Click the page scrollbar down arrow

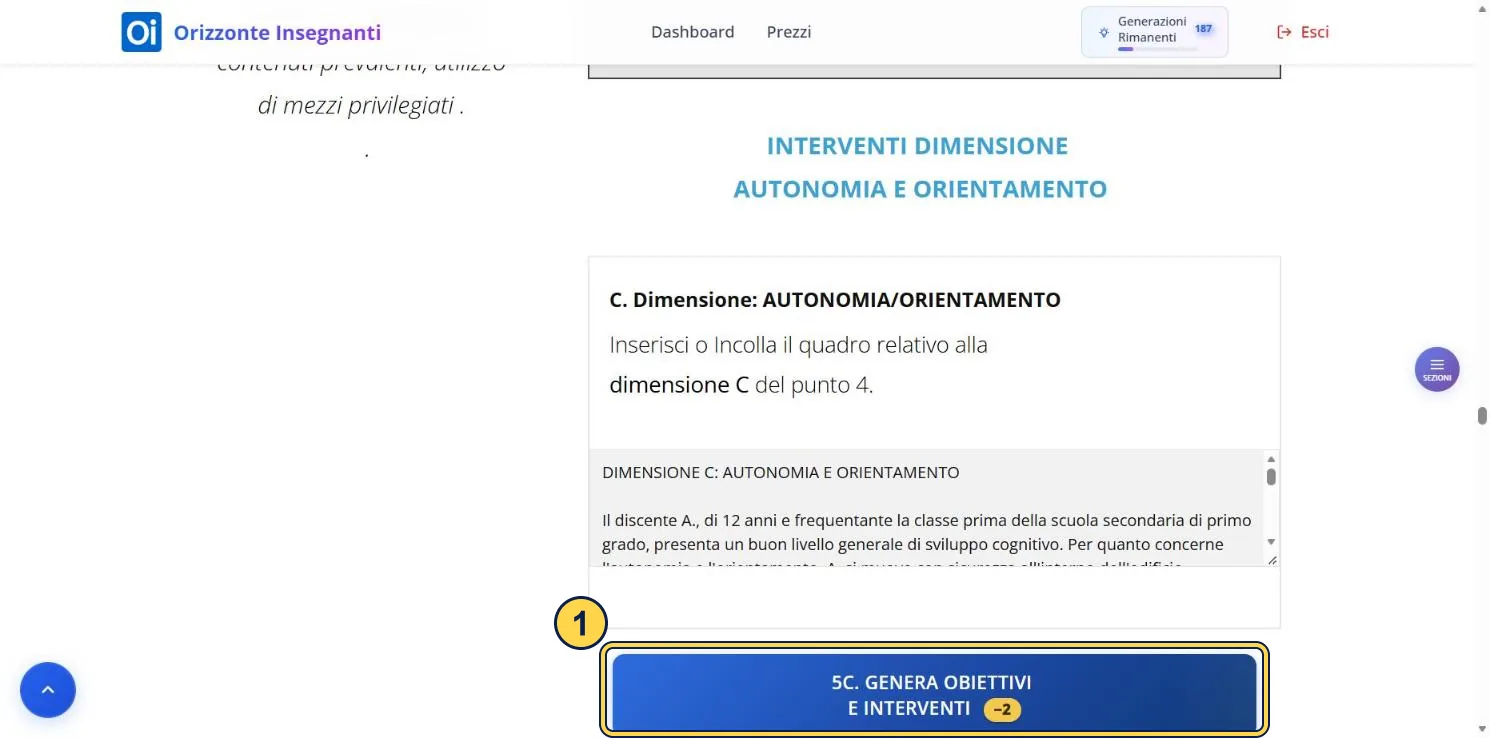1482,728
